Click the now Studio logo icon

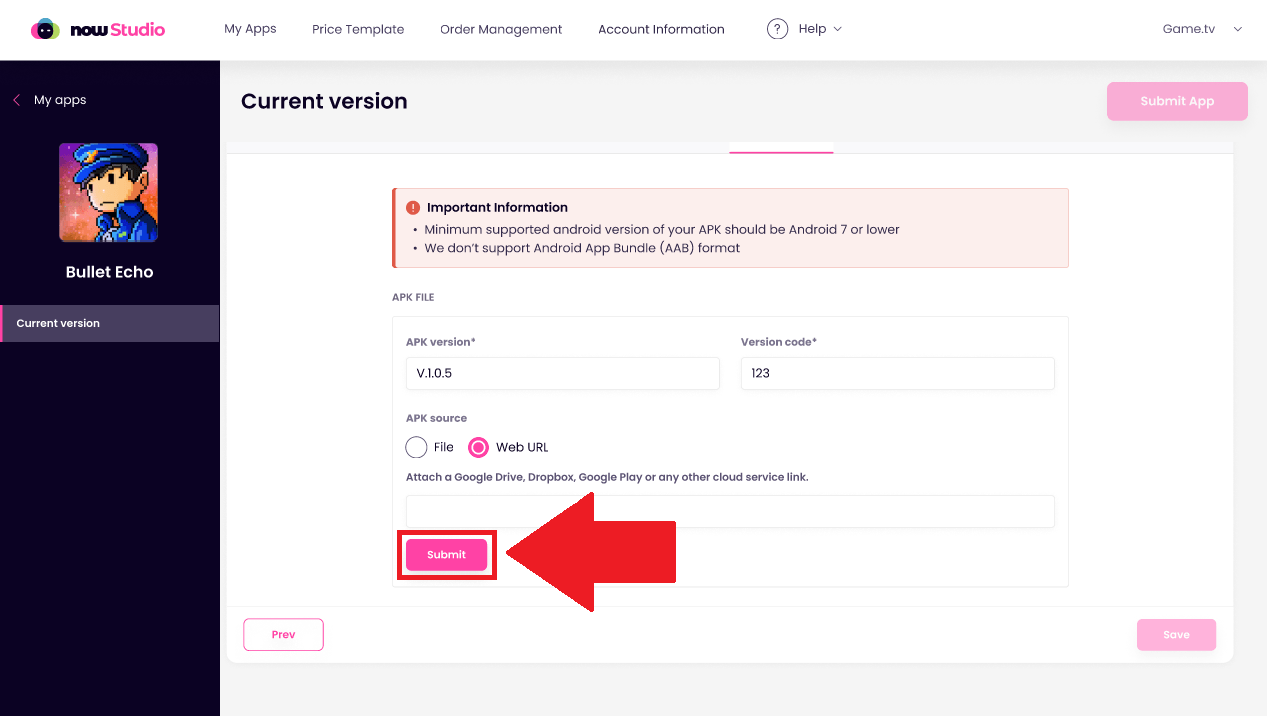tap(45, 30)
